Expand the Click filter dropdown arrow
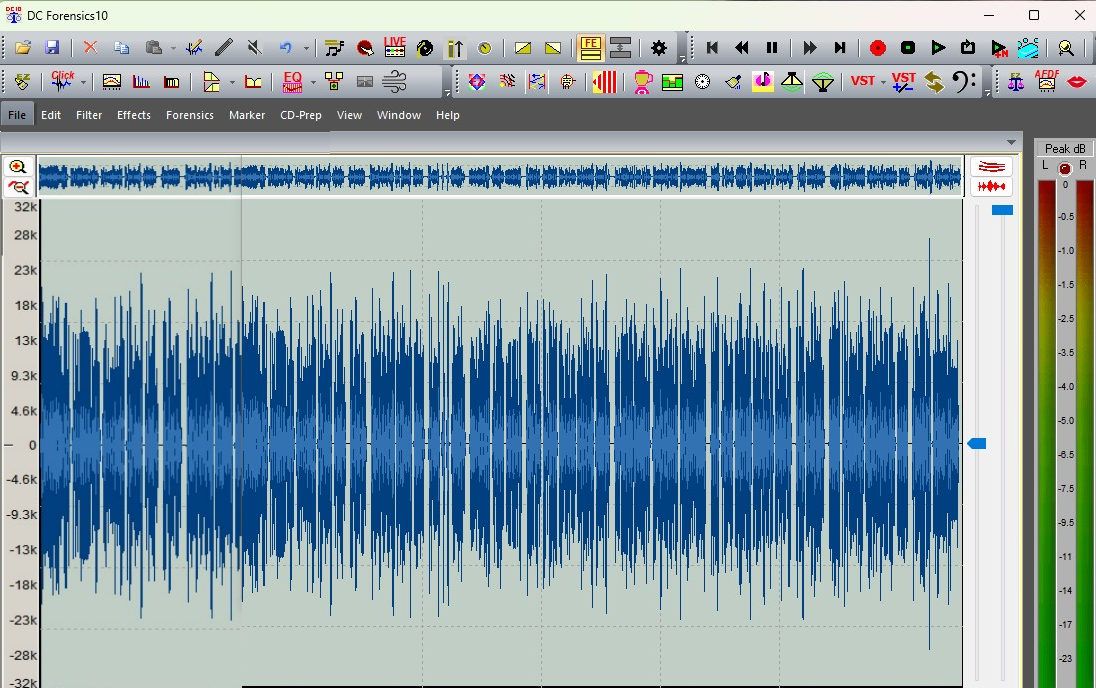1096x688 pixels. tap(83, 83)
